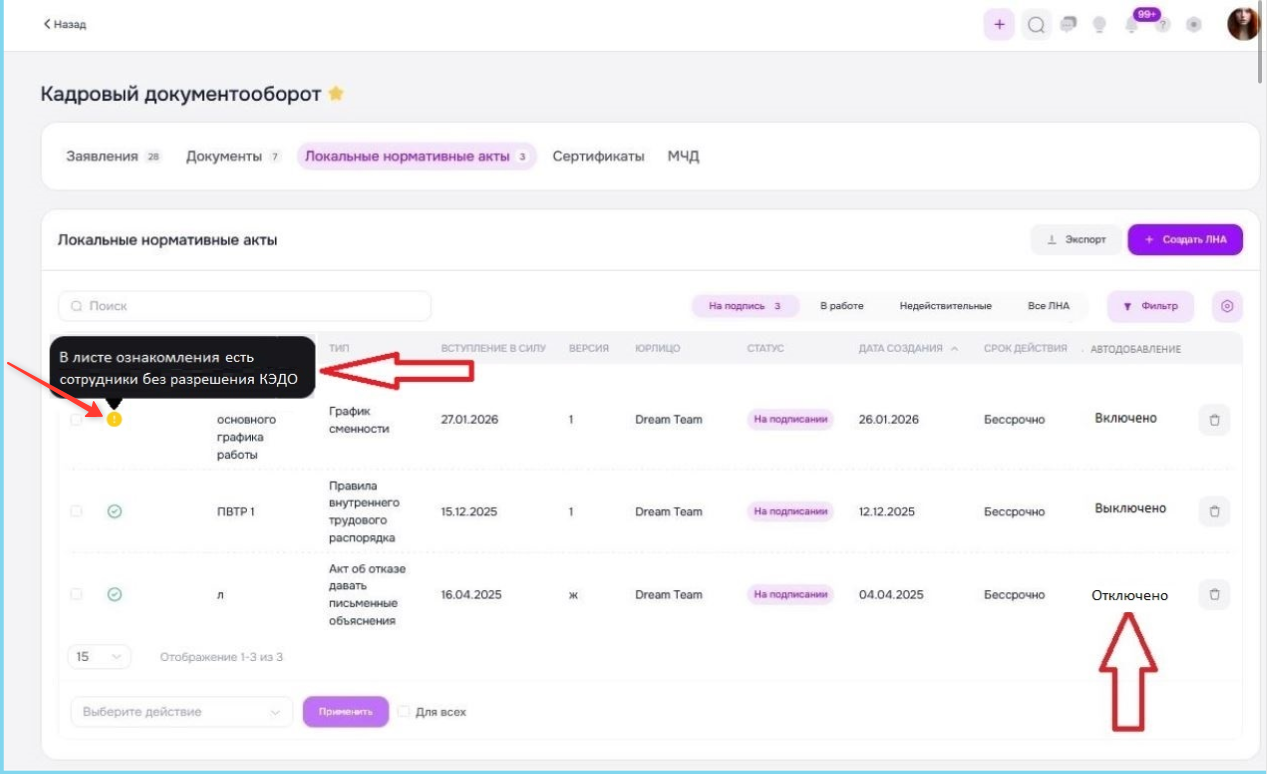Open Выберите действие dropdown

tap(182, 712)
